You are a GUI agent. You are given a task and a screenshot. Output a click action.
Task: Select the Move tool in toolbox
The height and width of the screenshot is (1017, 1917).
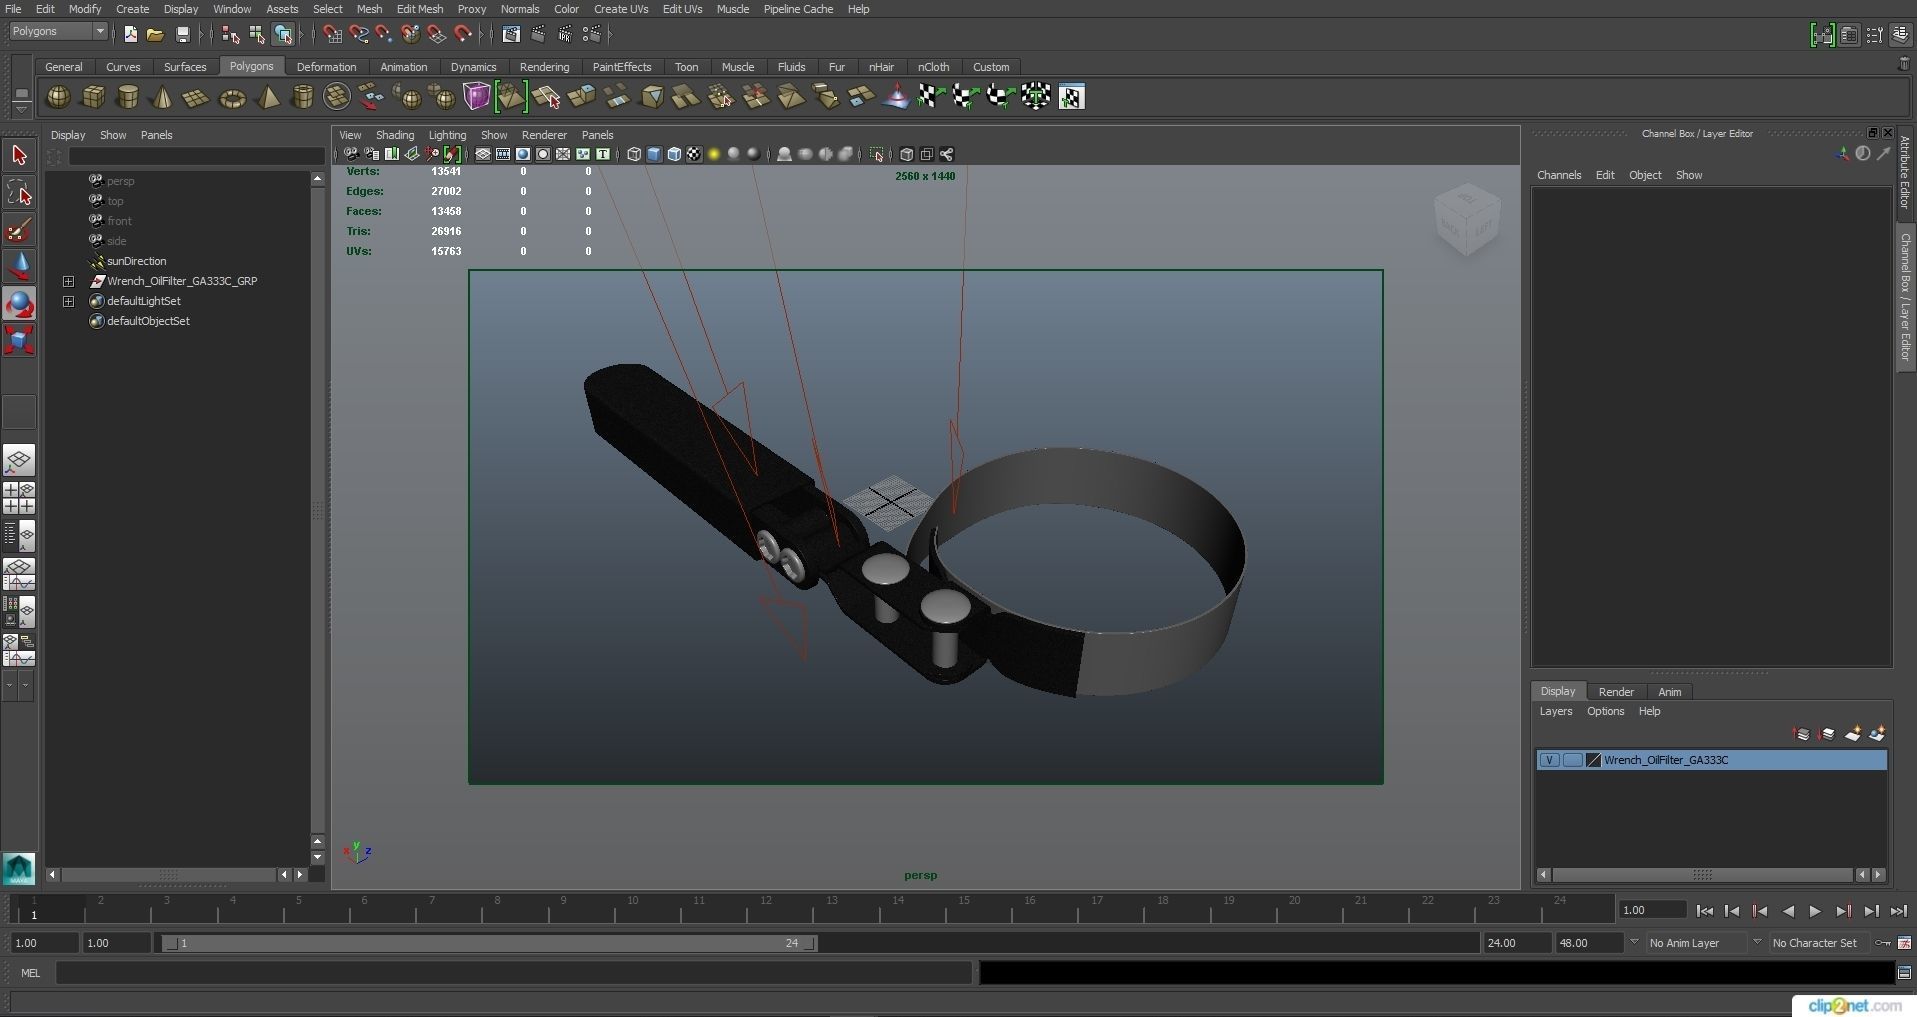tap(19, 267)
